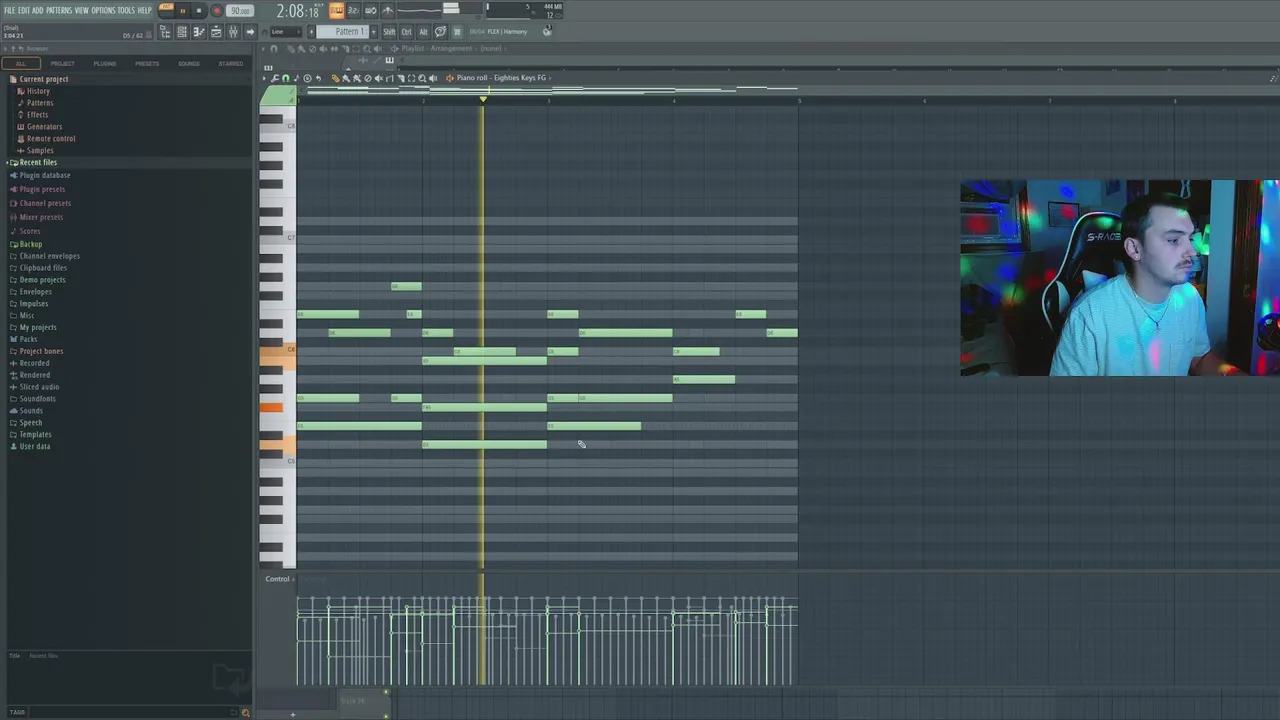Select the Piano roll Draw pencil tool

point(335,78)
